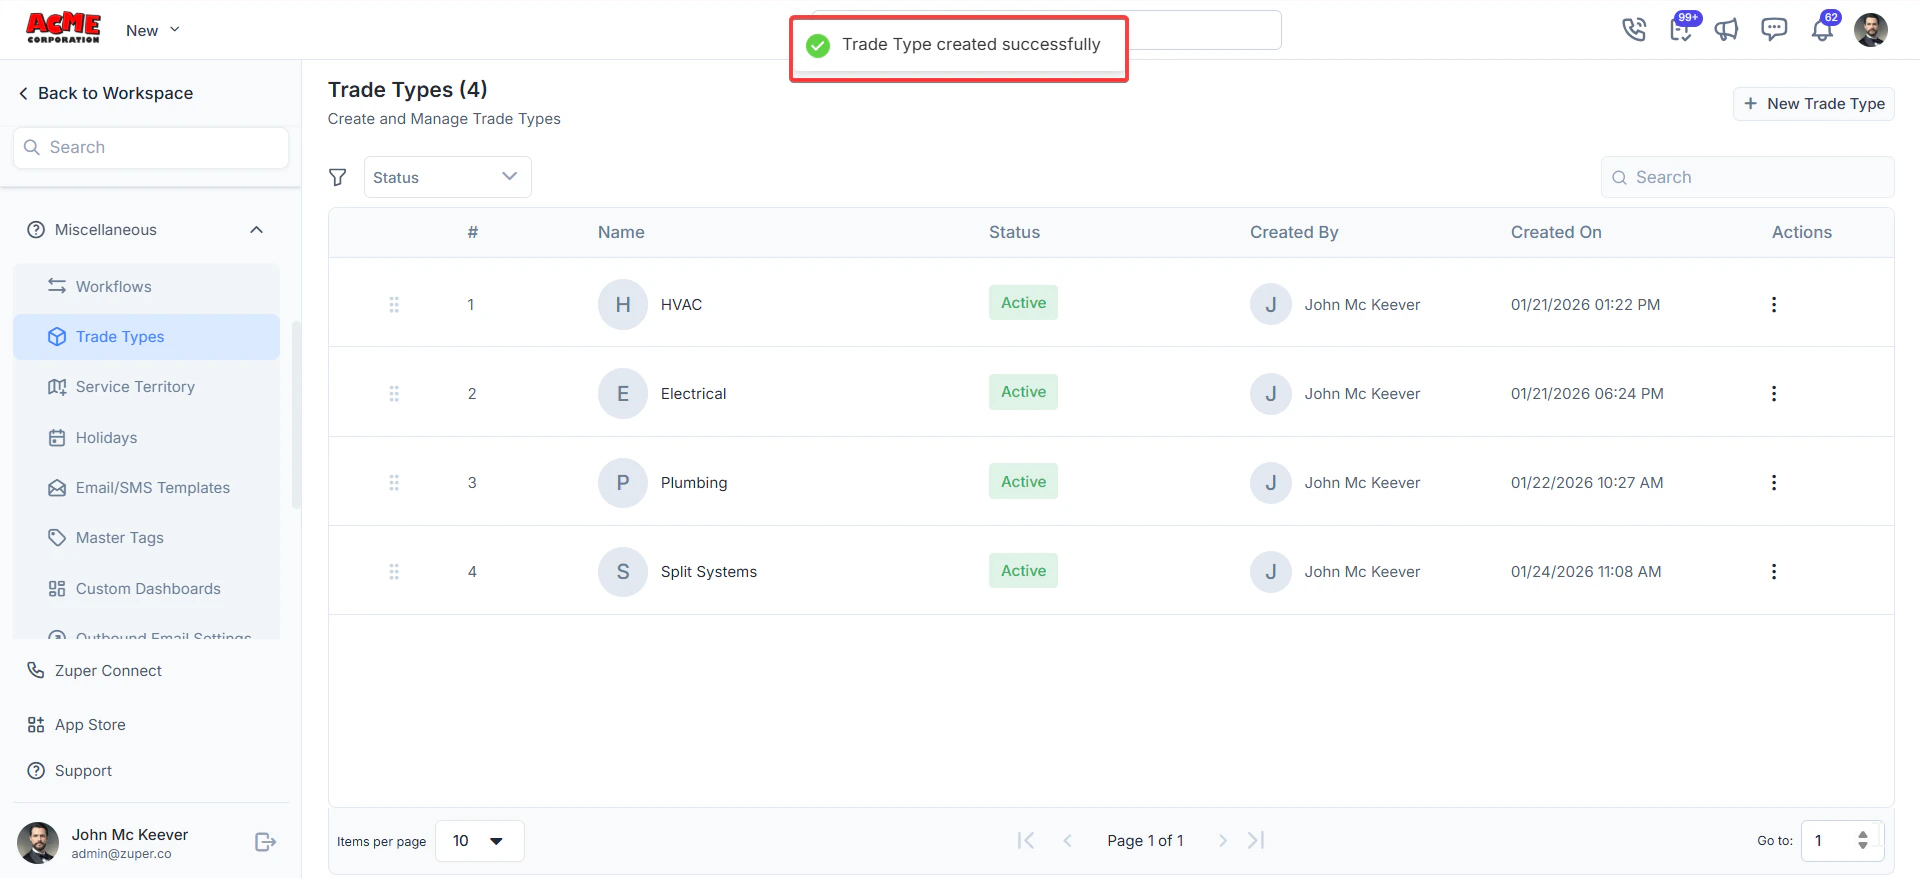The height and width of the screenshot is (878, 1920).
Task: Click the Plumbing trade type name
Action: (x=694, y=483)
